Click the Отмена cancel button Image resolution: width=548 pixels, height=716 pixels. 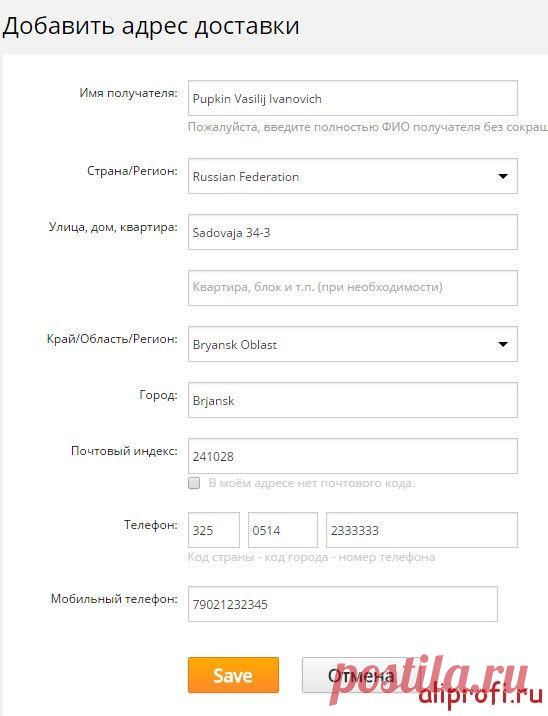tap(361, 675)
